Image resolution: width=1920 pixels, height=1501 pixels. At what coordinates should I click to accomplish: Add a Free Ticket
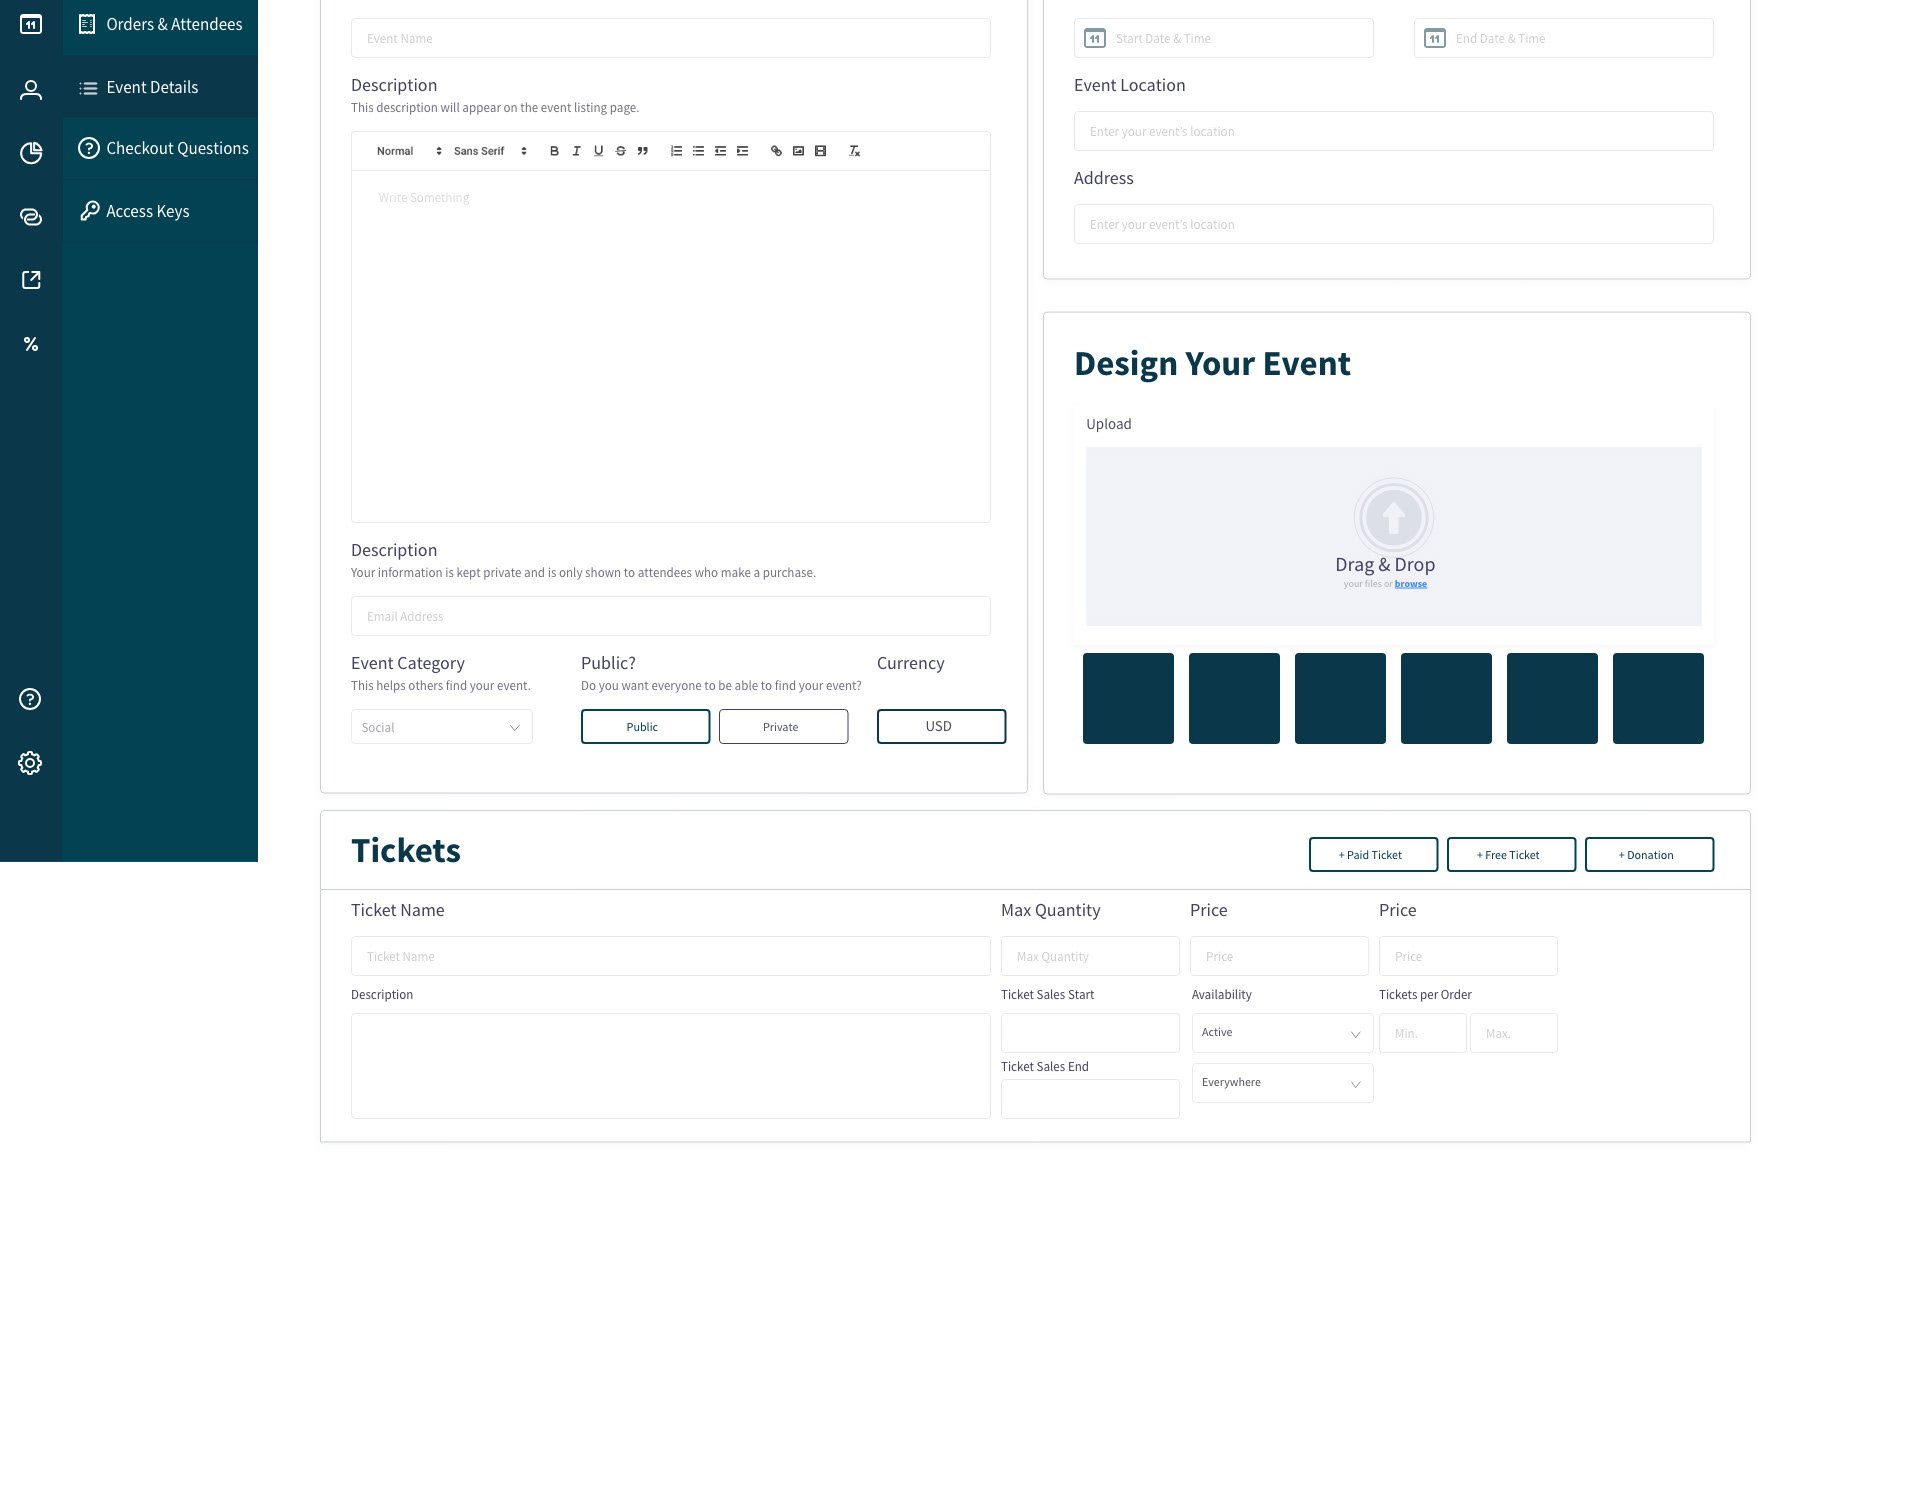tap(1511, 854)
